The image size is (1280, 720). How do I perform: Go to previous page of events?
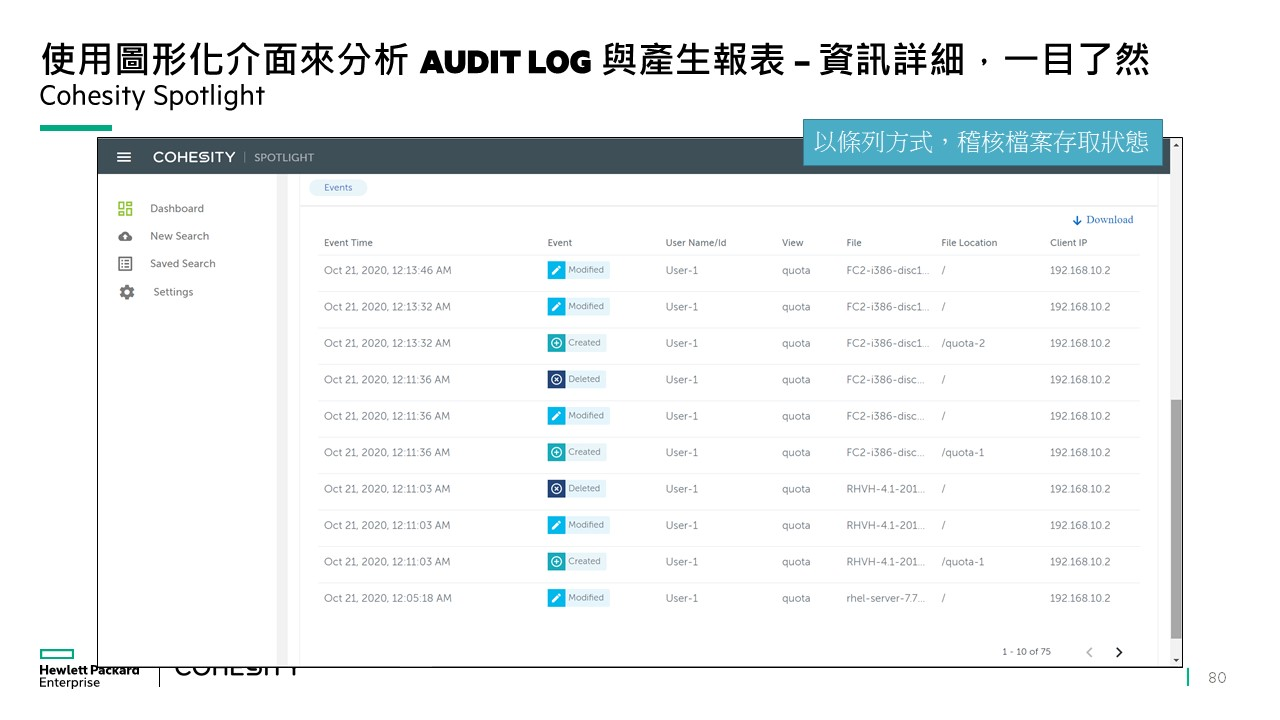click(1089, 652)
